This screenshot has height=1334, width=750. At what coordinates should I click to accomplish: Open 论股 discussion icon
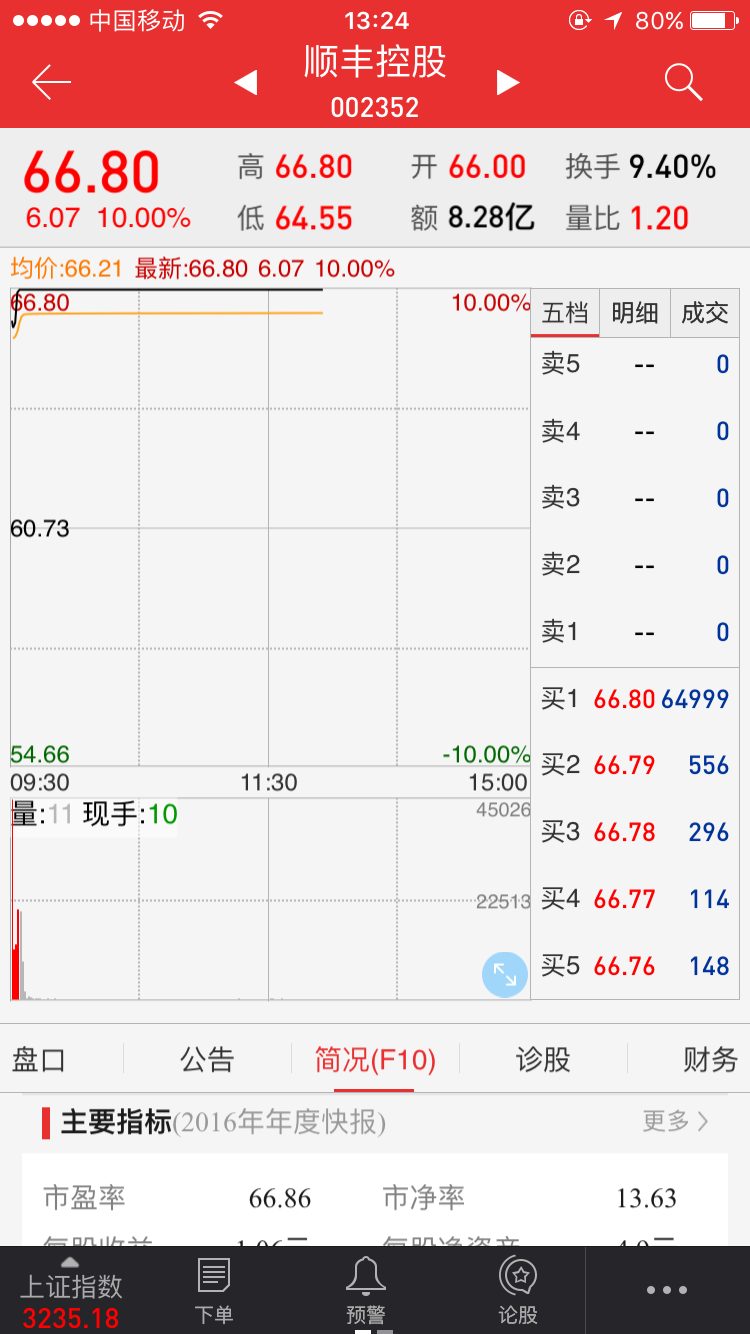pyautogui.click(x=518, y=1290)
